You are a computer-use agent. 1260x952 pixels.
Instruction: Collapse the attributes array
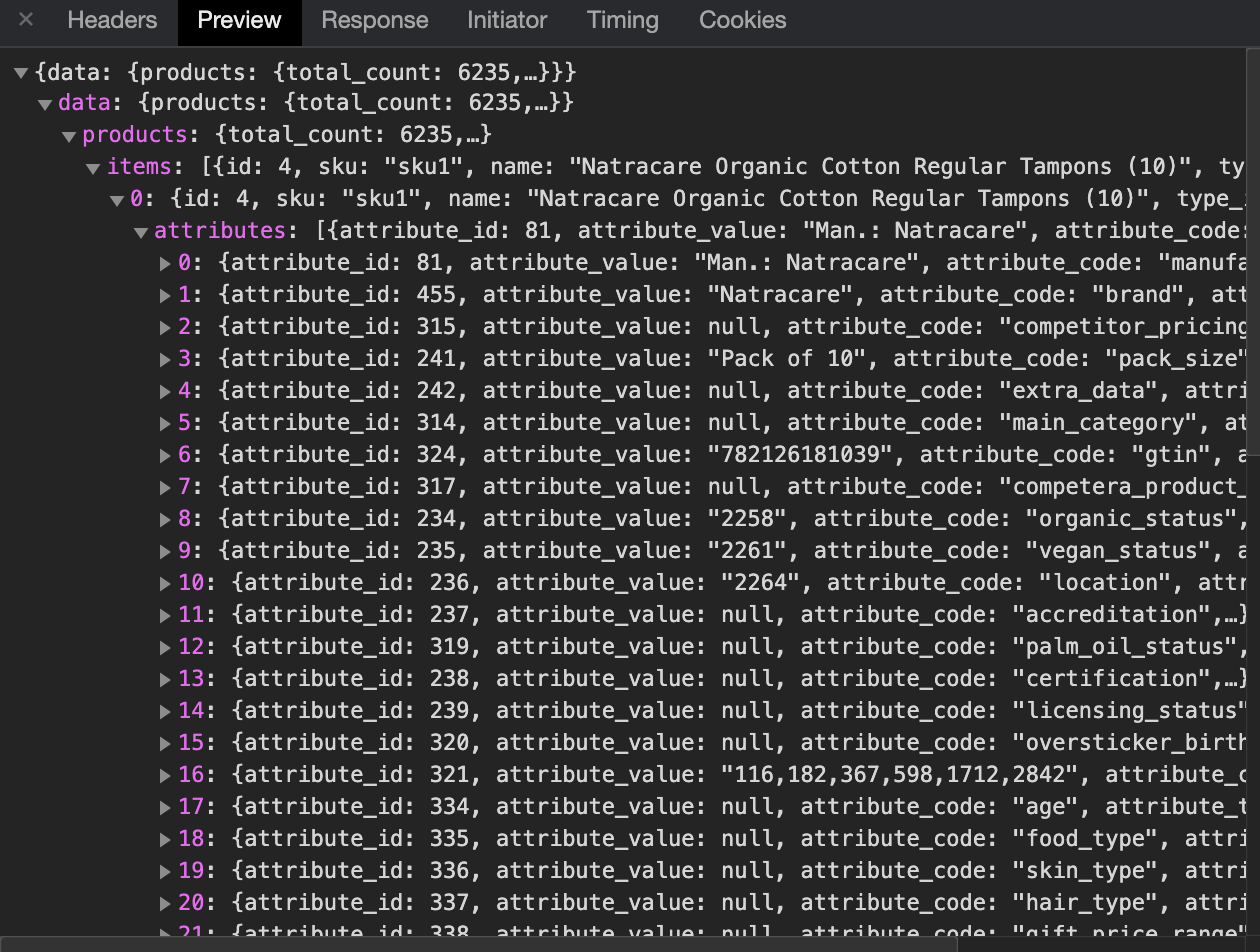(141, 232)
